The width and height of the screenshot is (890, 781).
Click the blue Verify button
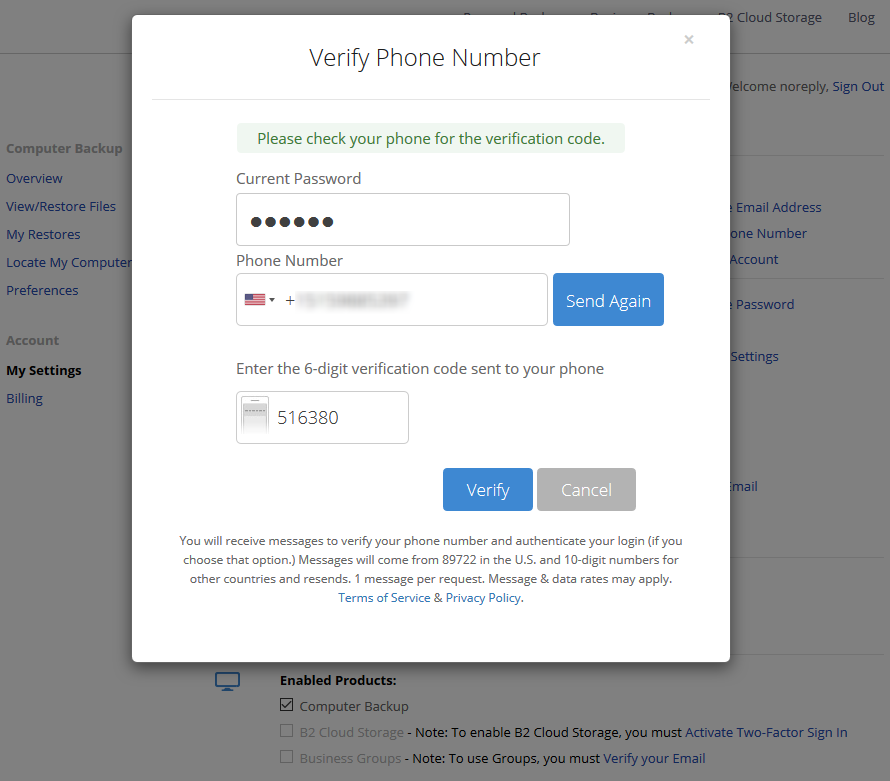[488, 489]
